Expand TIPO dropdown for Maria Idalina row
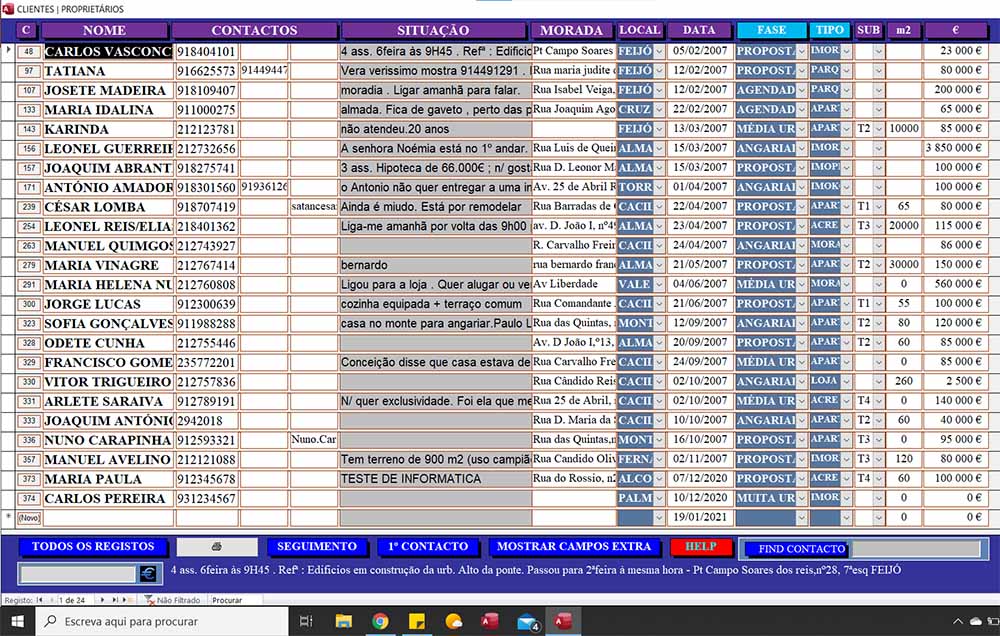Viewport: 1000px width, 636px height. point(846,109)
